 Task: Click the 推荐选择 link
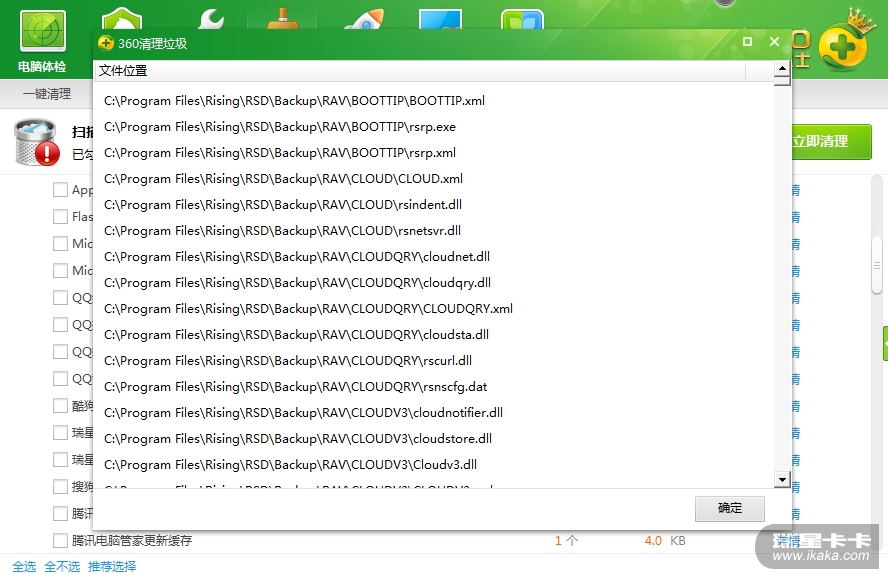[112, 566]
